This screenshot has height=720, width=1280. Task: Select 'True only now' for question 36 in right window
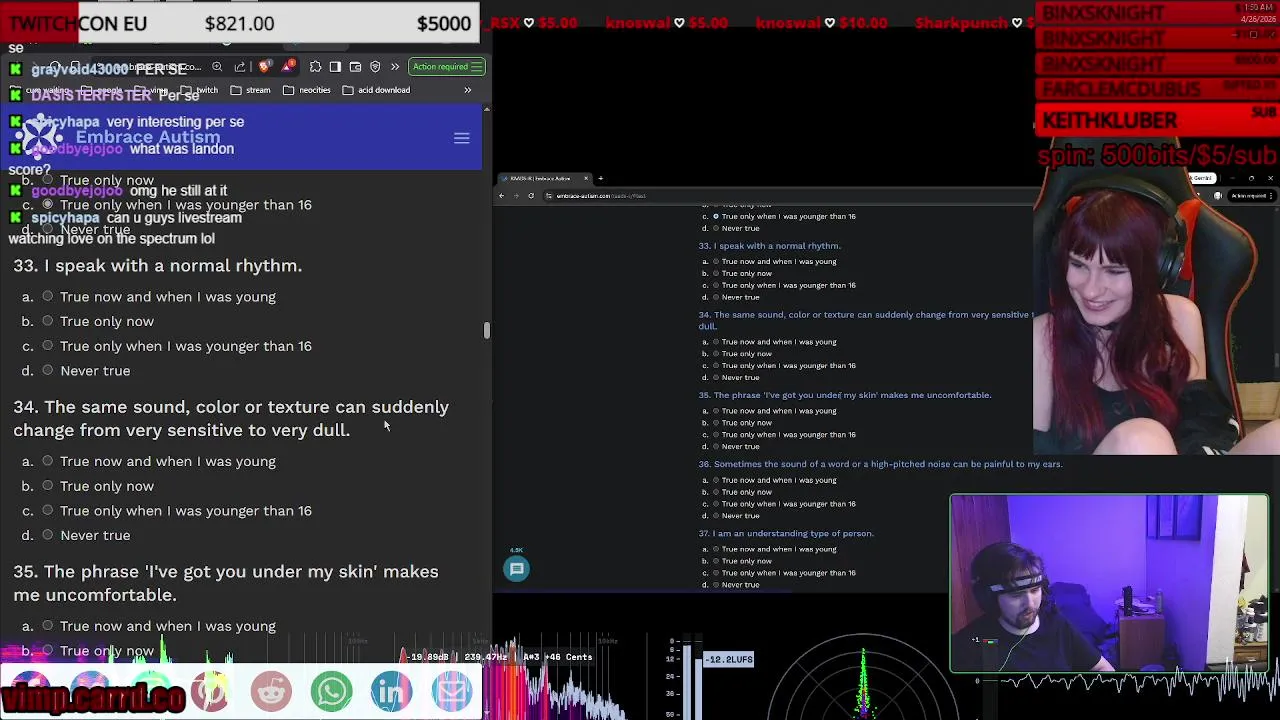716,492
